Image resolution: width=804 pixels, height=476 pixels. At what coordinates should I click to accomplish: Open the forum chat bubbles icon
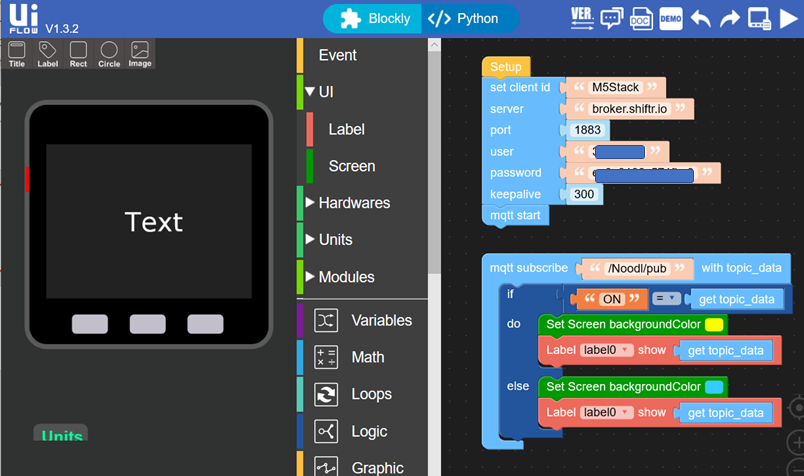coord(612,18)
